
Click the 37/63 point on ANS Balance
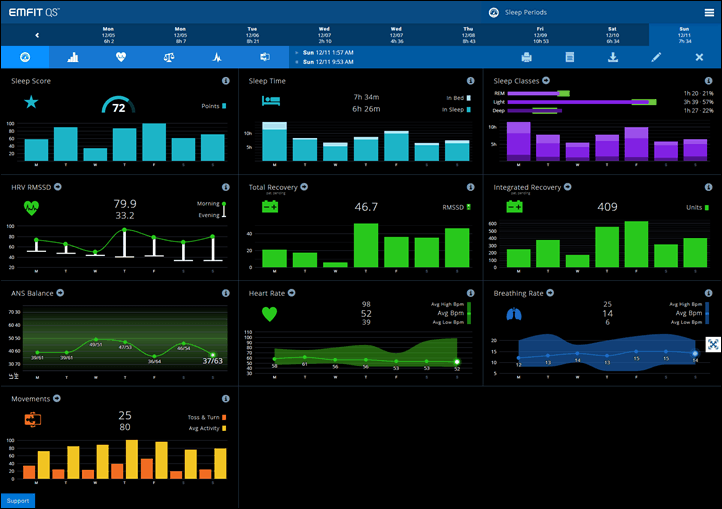coord(213,355)
